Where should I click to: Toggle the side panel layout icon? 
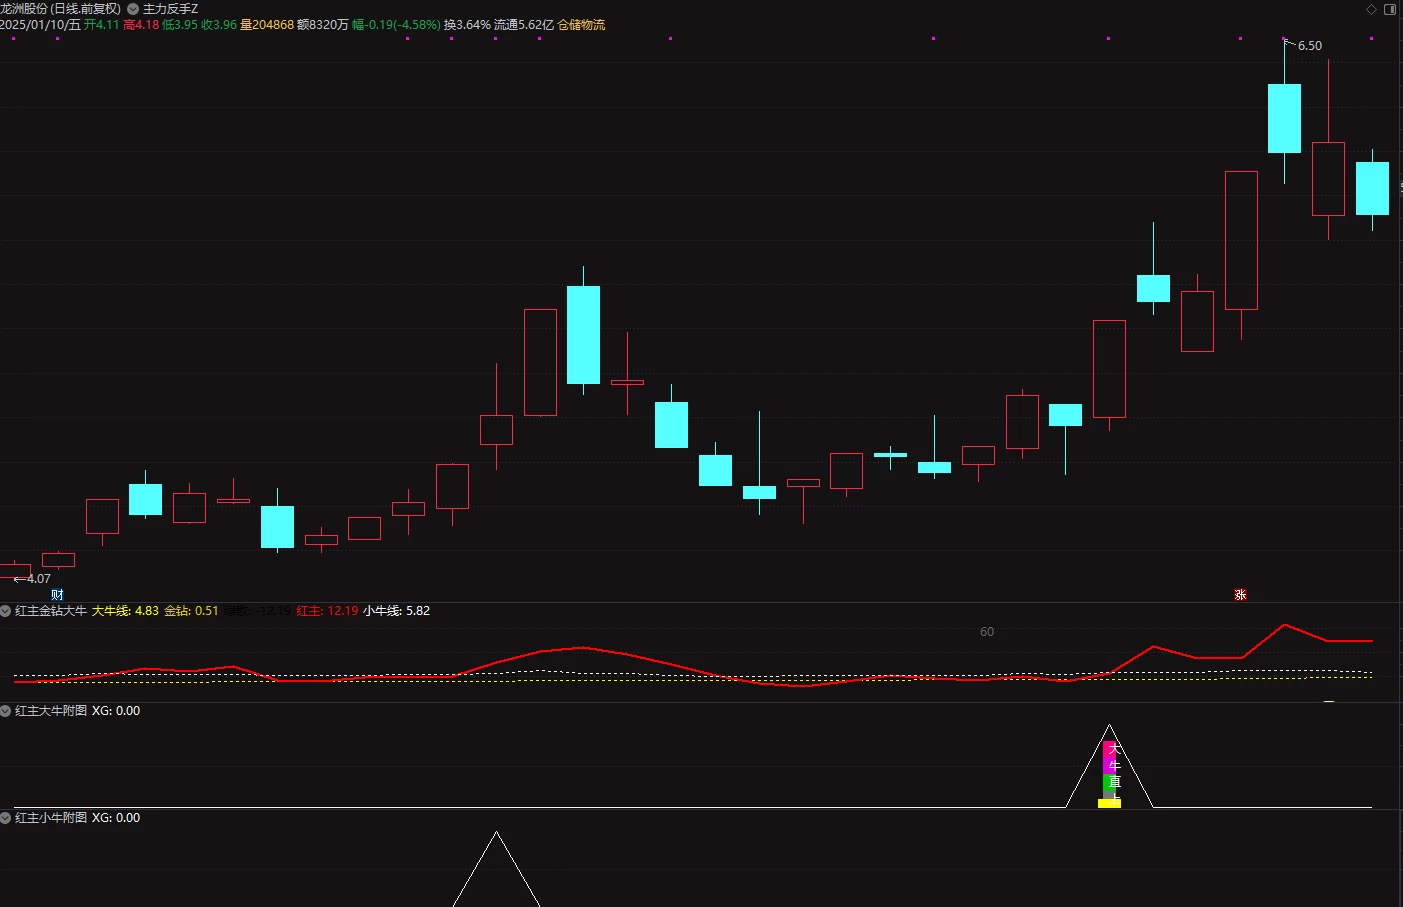point(1390,9)
